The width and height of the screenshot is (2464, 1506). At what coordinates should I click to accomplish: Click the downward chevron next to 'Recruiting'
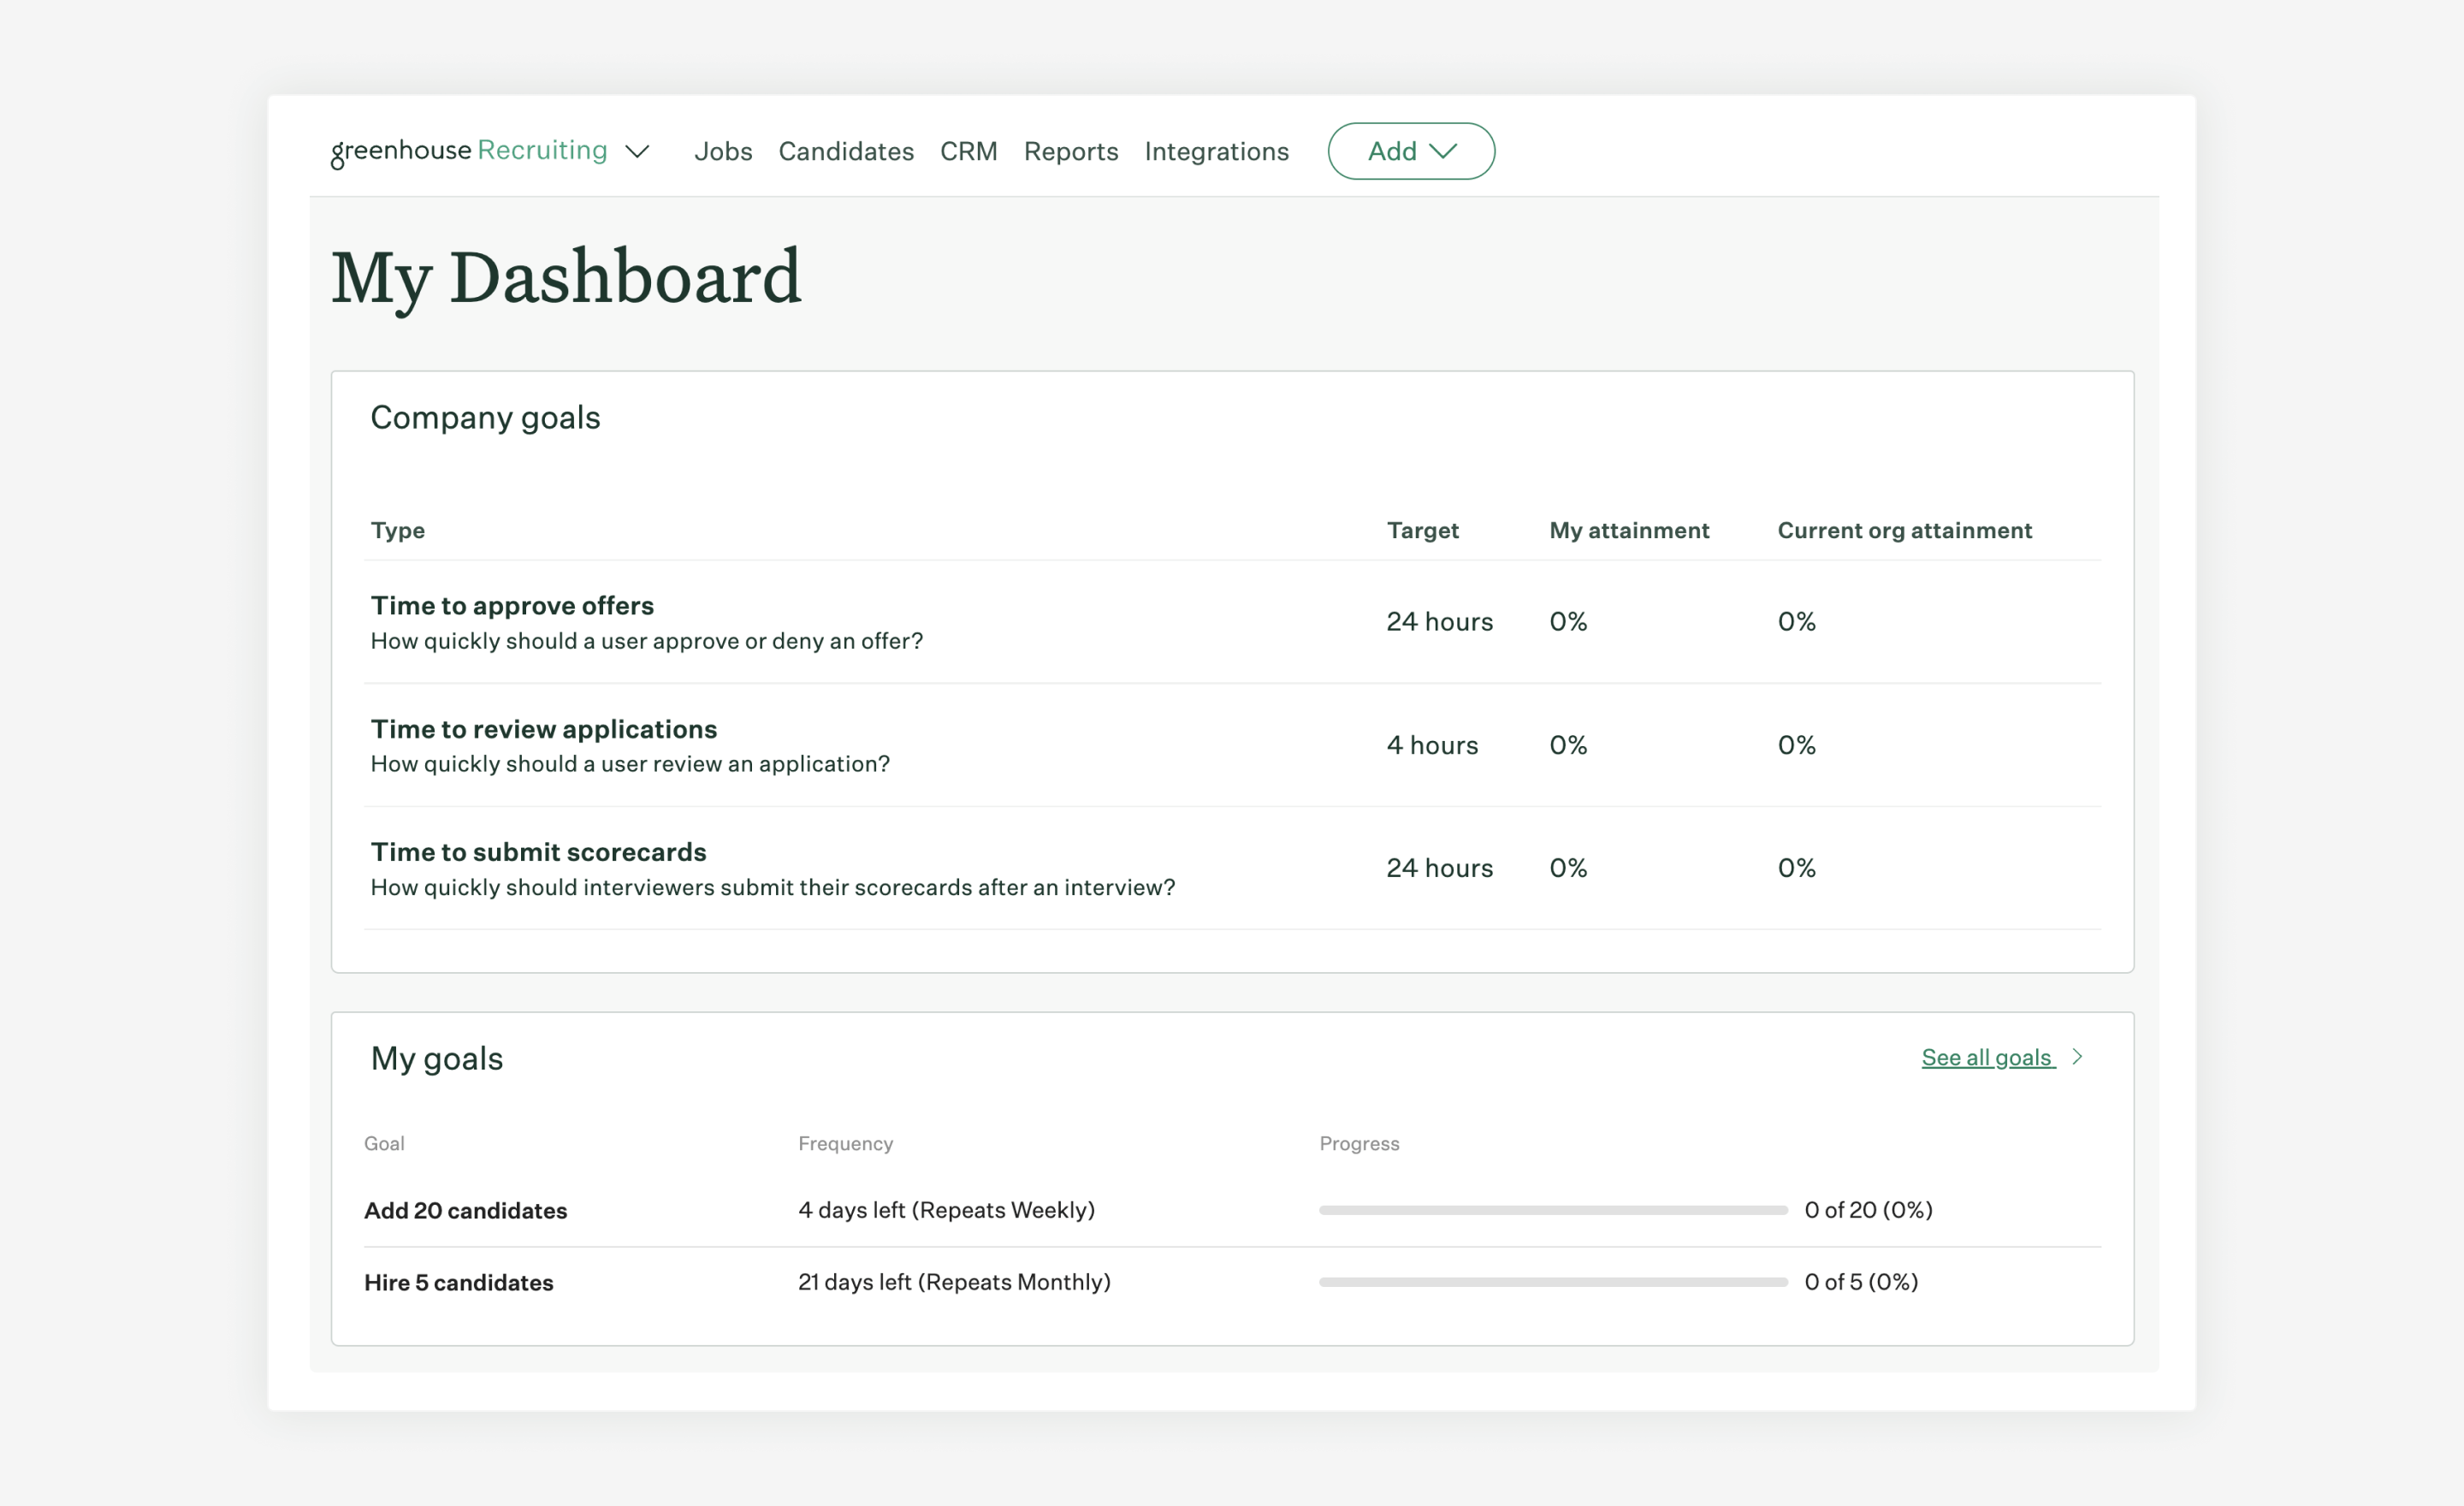point(639,152)
